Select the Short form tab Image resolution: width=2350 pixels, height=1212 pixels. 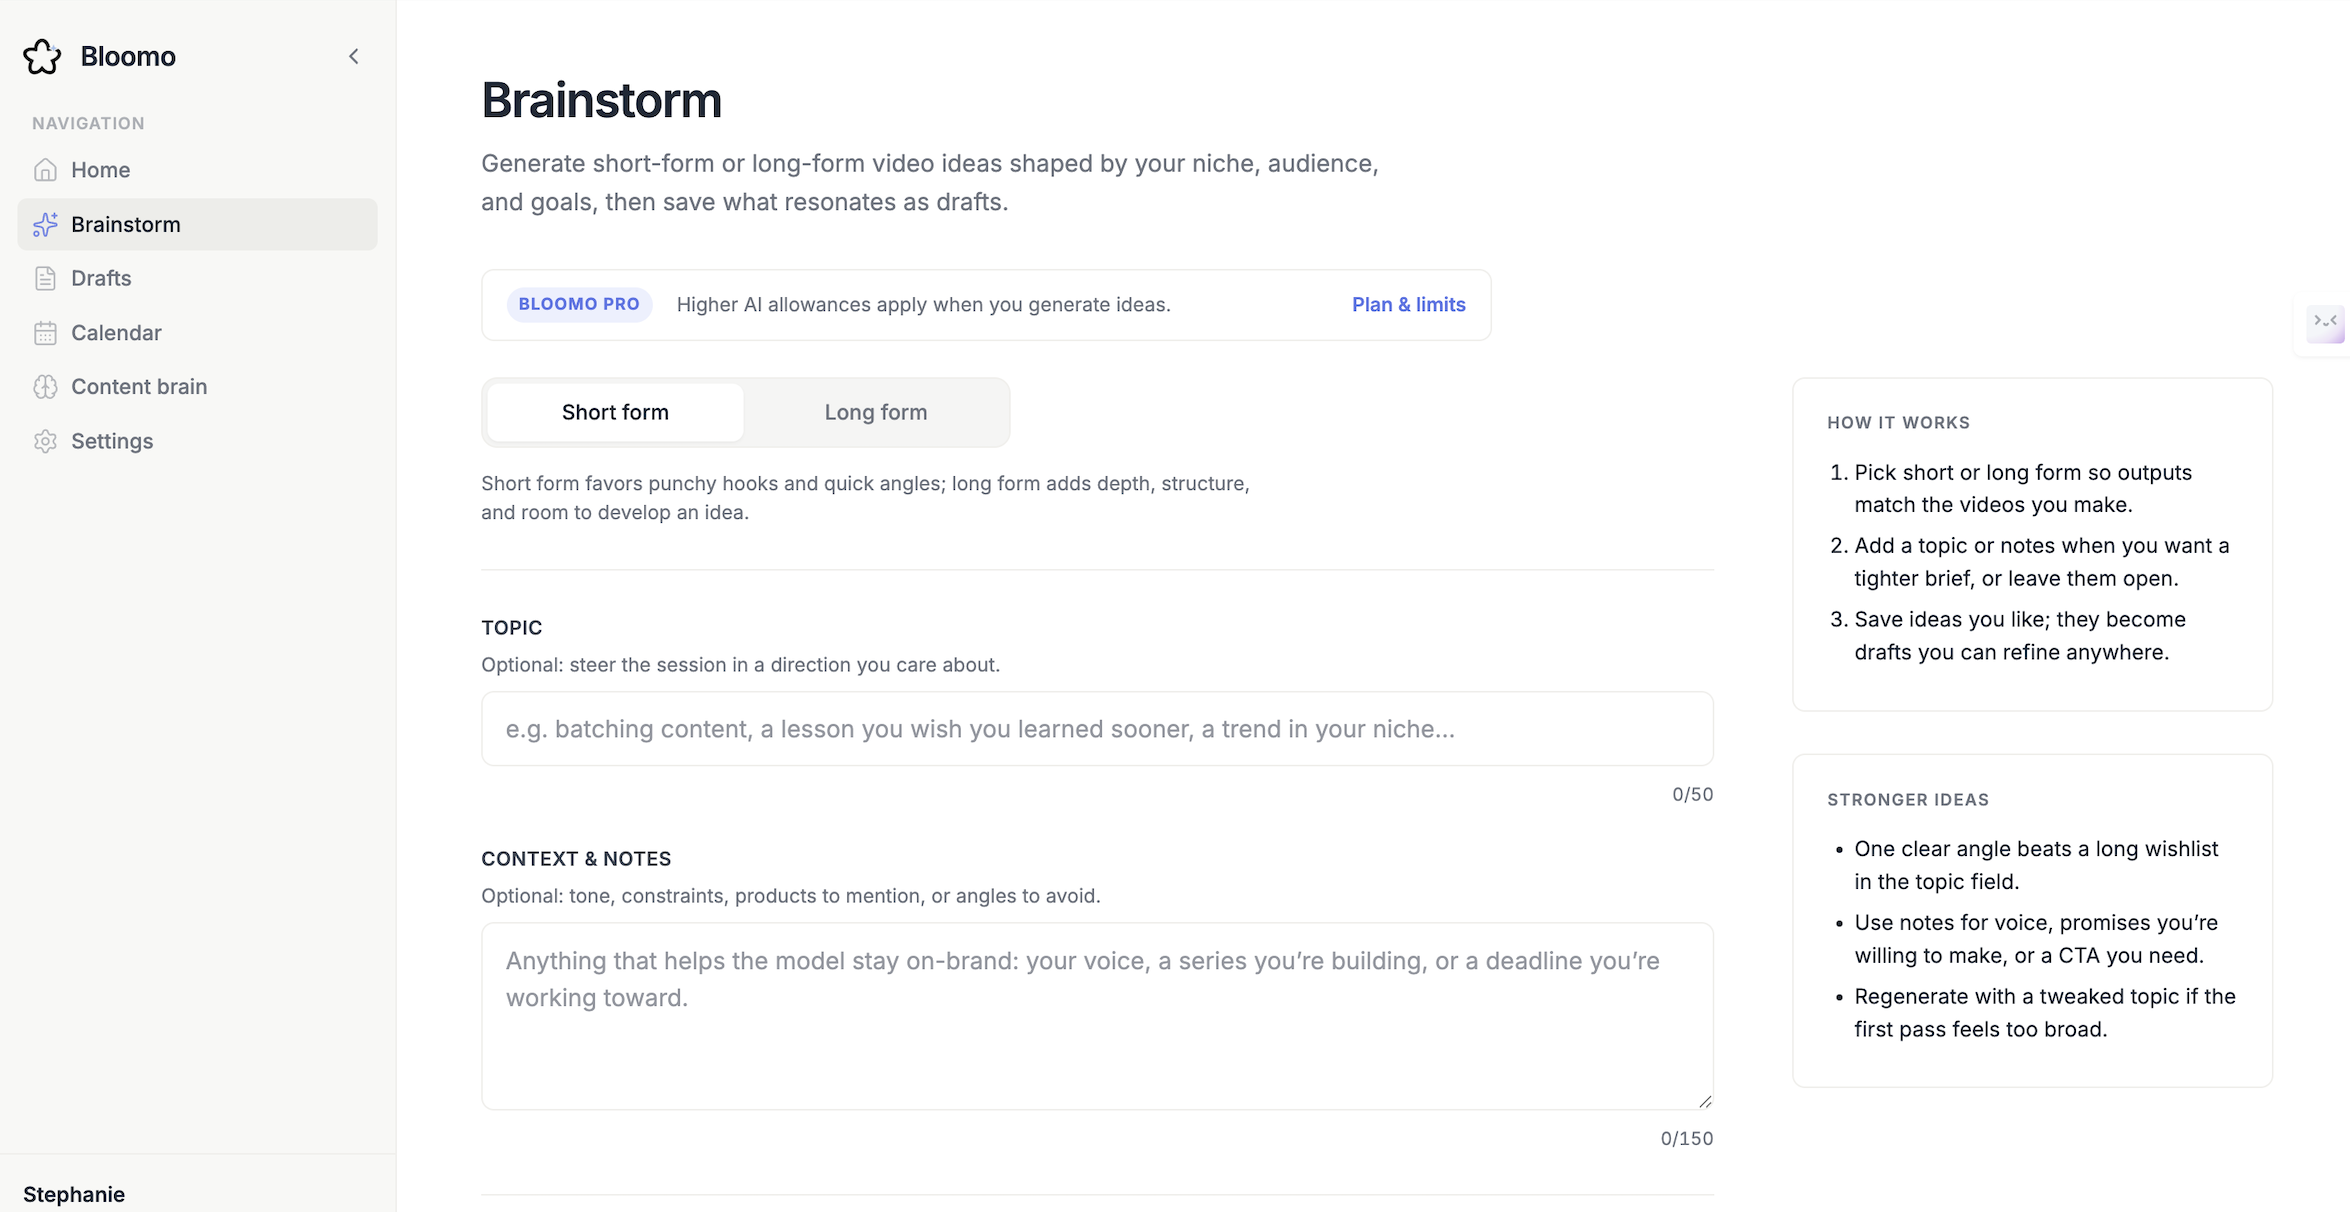click(614, 412)
